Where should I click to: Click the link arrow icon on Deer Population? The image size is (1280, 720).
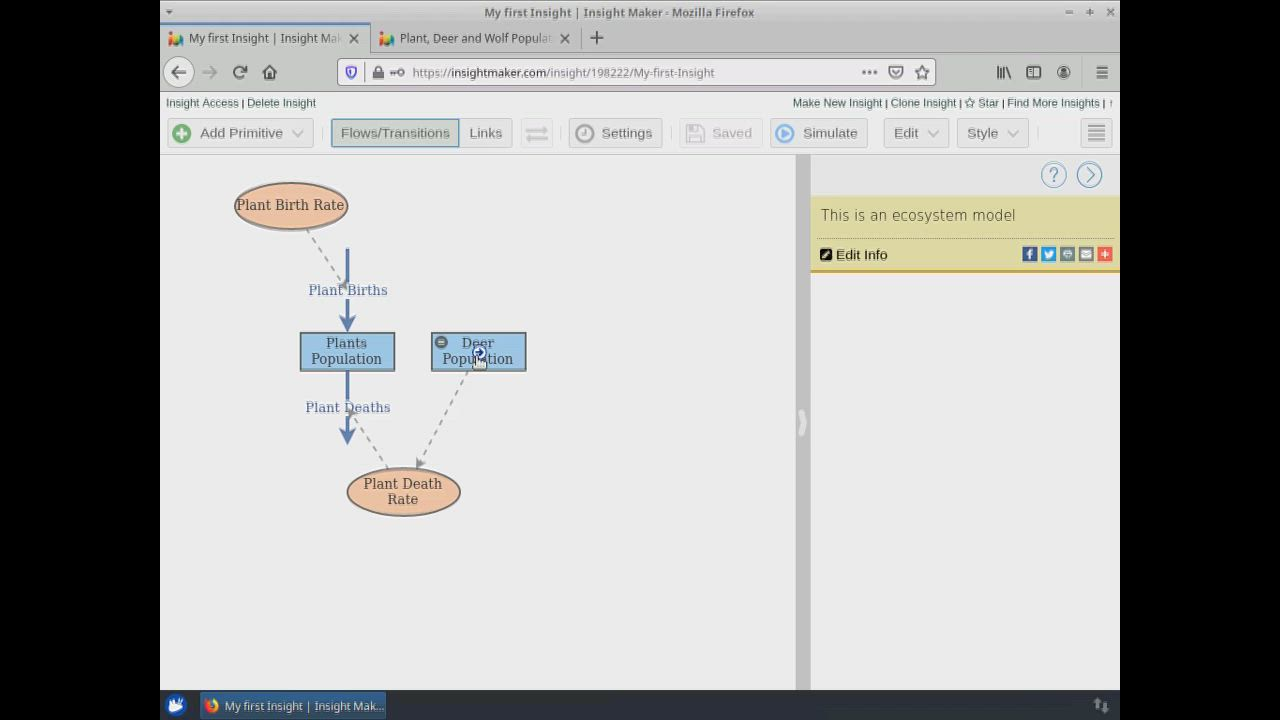479,352
